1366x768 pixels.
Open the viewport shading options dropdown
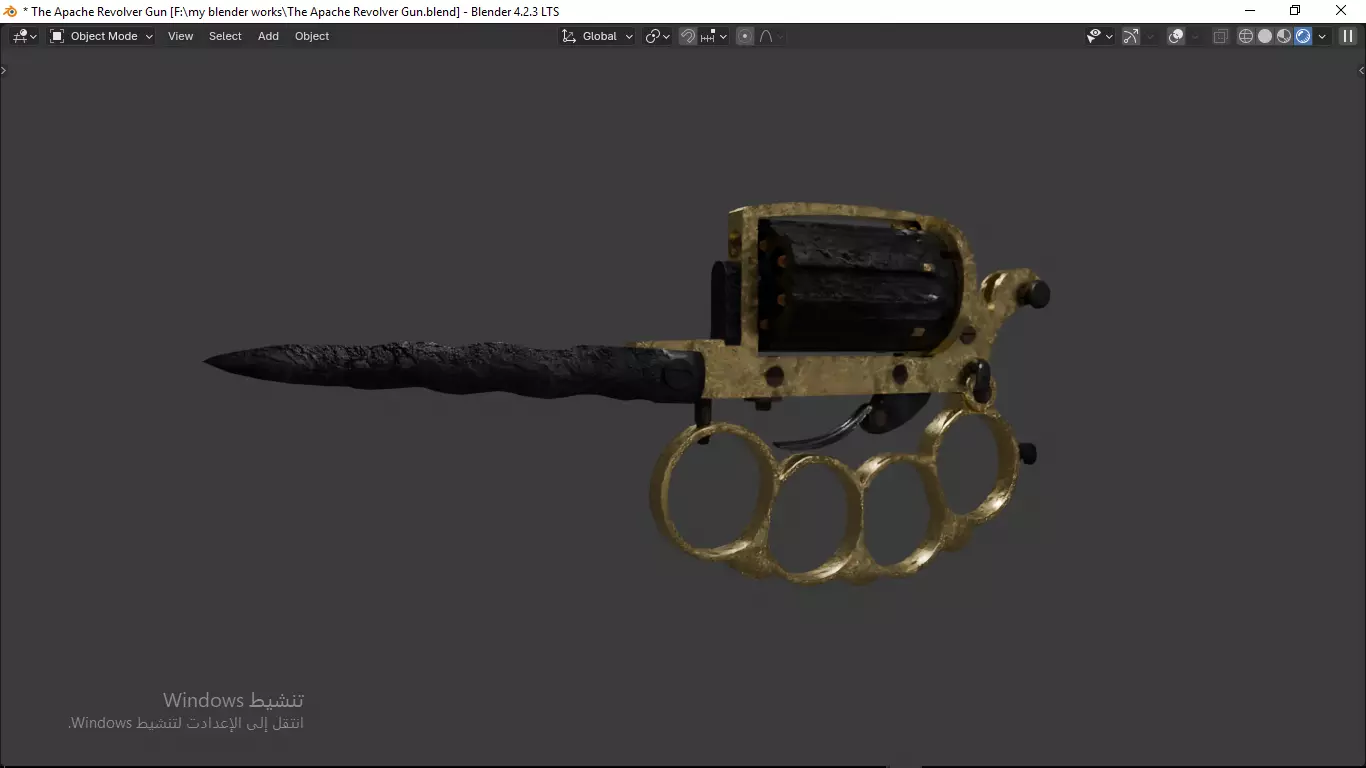click(x=1322, y=36)
